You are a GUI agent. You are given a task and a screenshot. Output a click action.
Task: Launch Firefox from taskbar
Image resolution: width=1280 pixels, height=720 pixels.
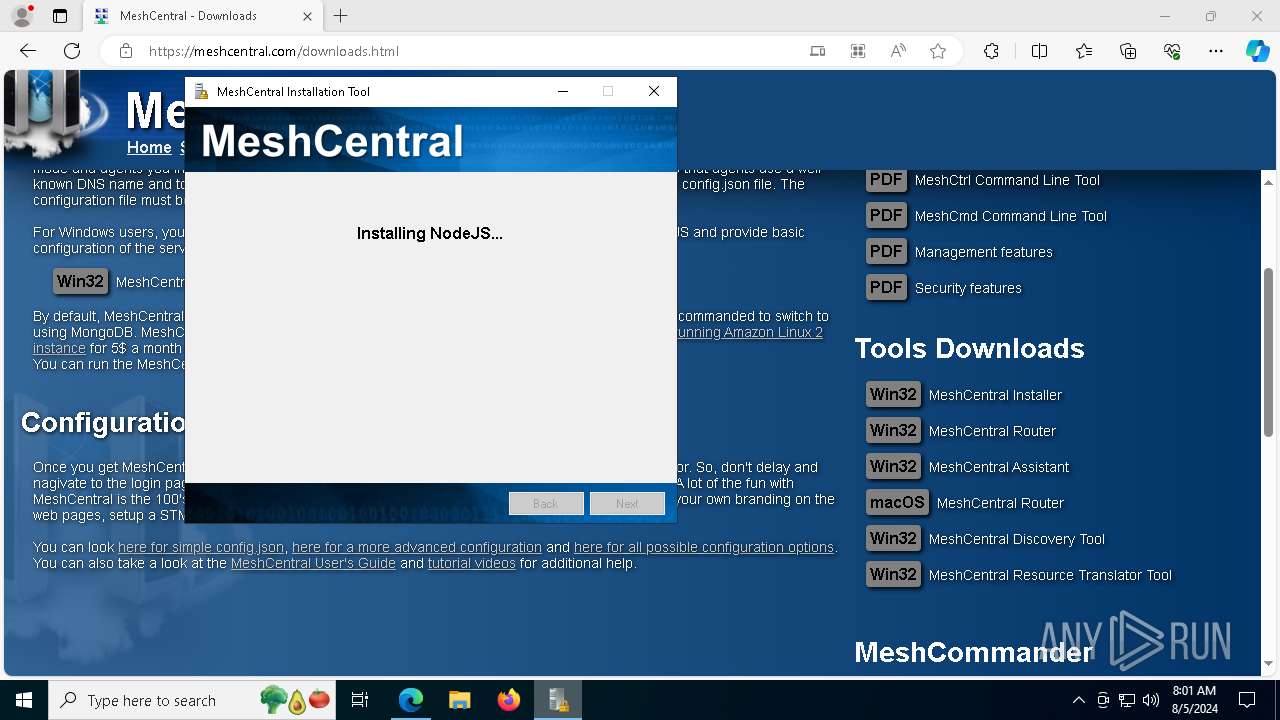[509, 700]
